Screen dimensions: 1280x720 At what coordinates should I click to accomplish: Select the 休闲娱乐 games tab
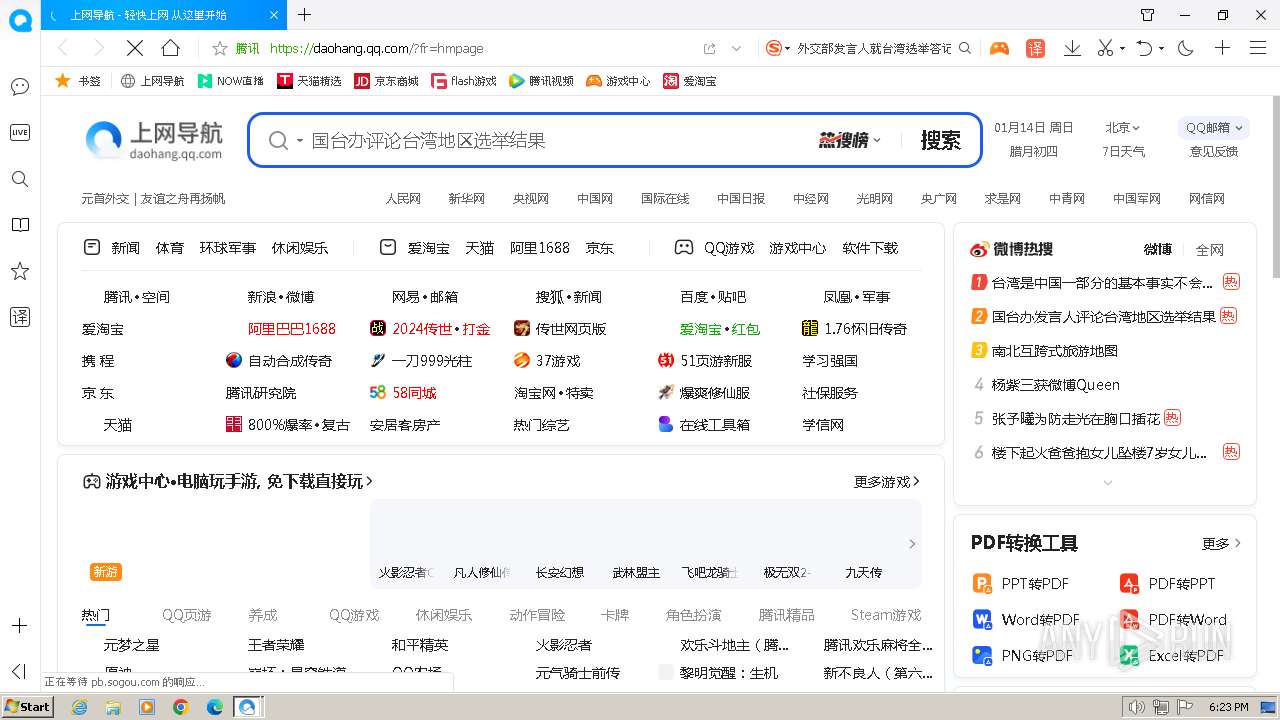click(x=444, y=615)
